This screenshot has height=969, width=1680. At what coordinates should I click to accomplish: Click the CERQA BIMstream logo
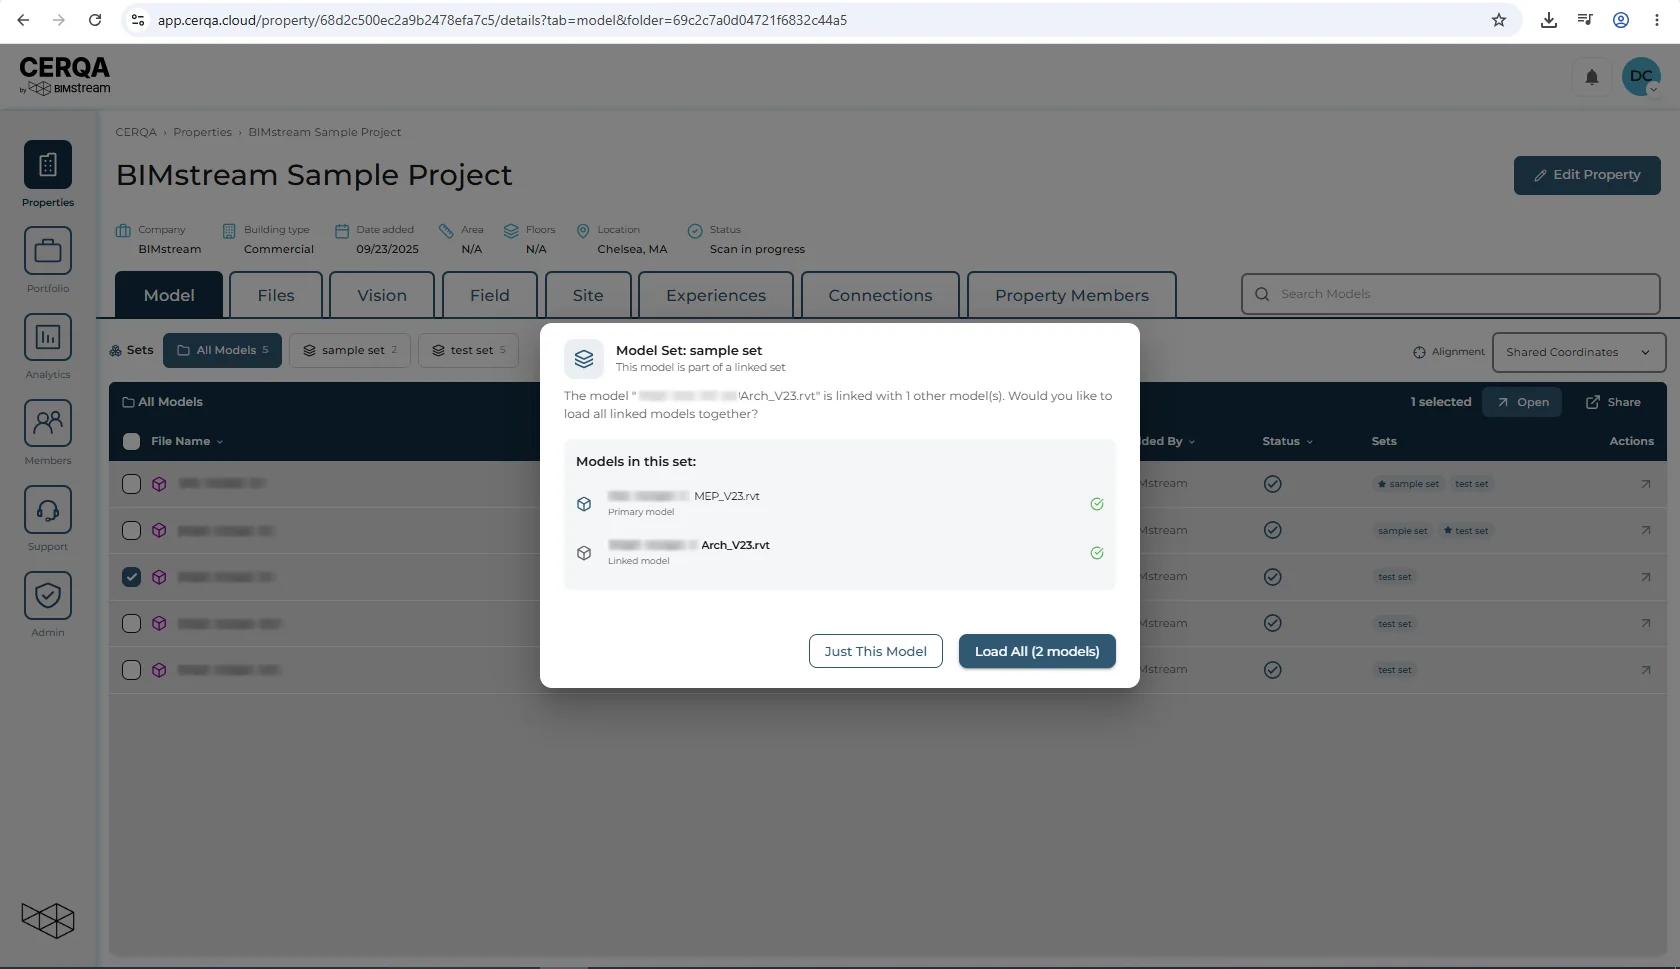65,76
